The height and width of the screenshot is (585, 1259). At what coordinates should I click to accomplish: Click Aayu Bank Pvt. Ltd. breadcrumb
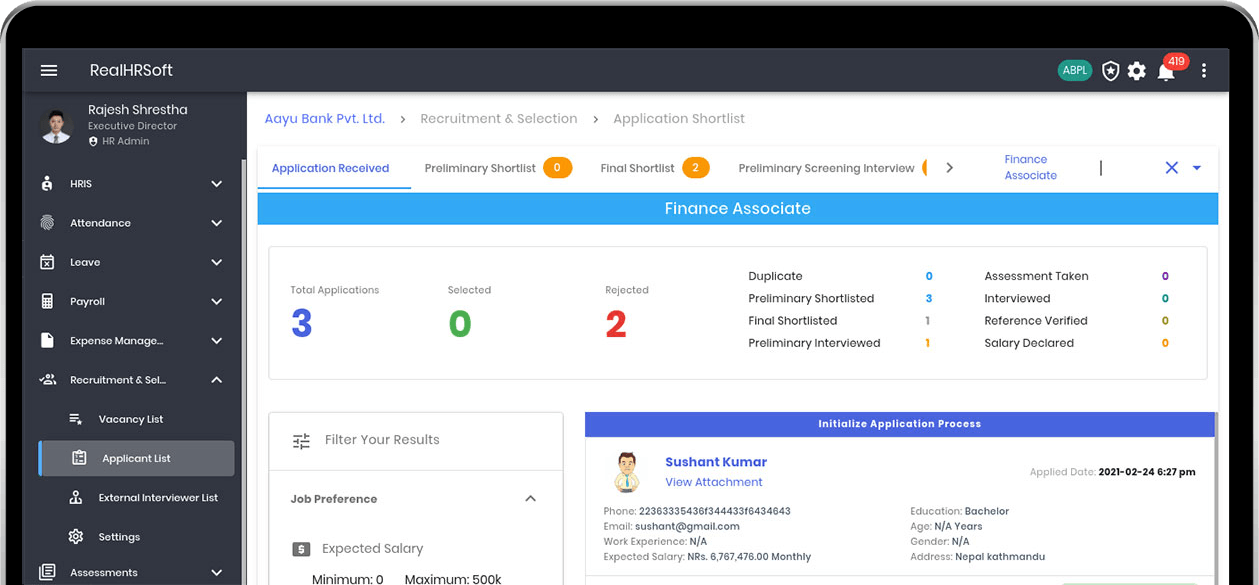[x=324, y=118]
